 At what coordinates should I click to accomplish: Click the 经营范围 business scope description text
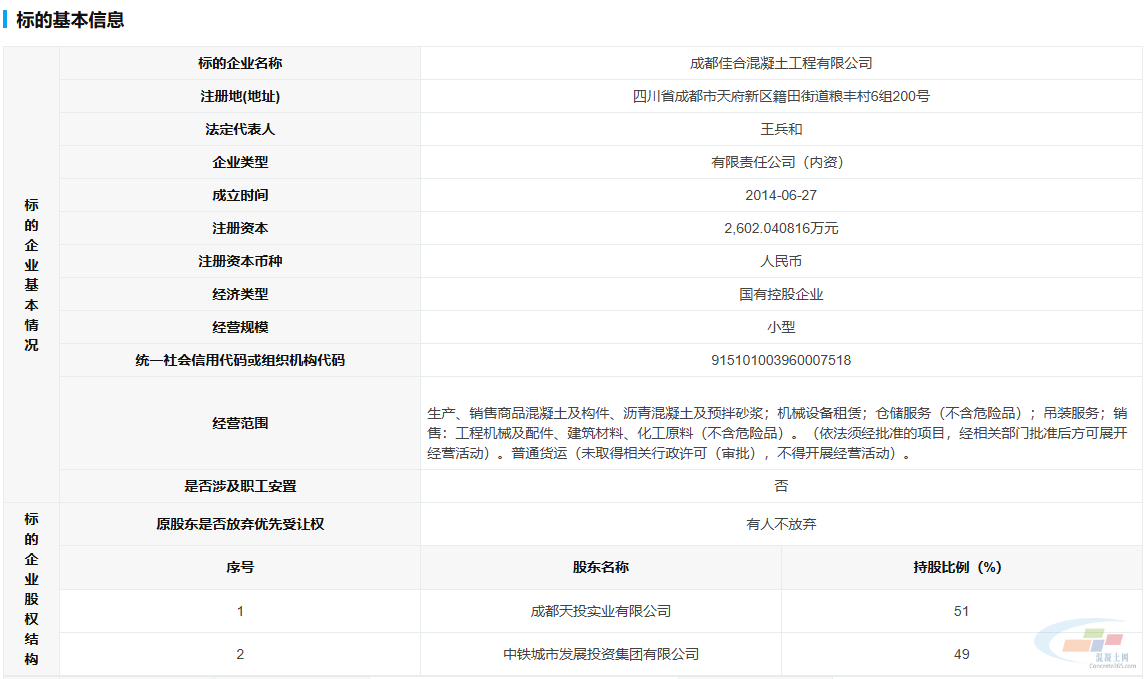click(781, 433)
